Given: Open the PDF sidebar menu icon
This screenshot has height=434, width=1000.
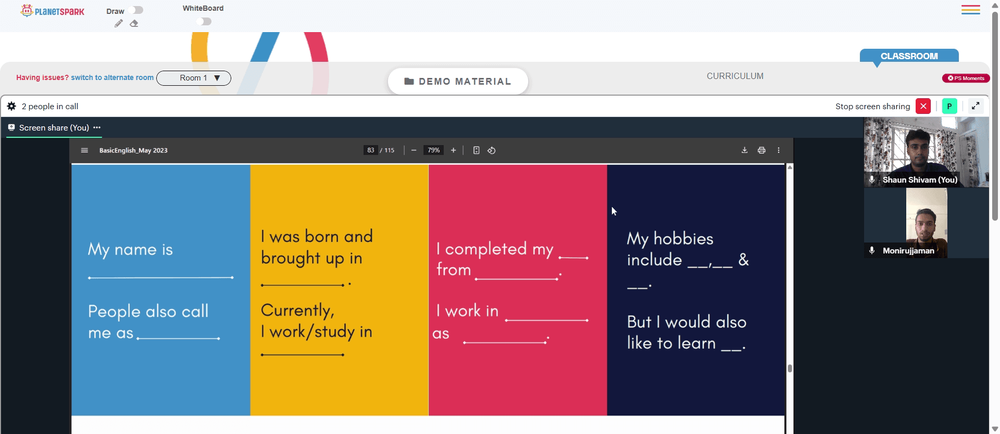Looking at the screenshot, I should [84, 150].
